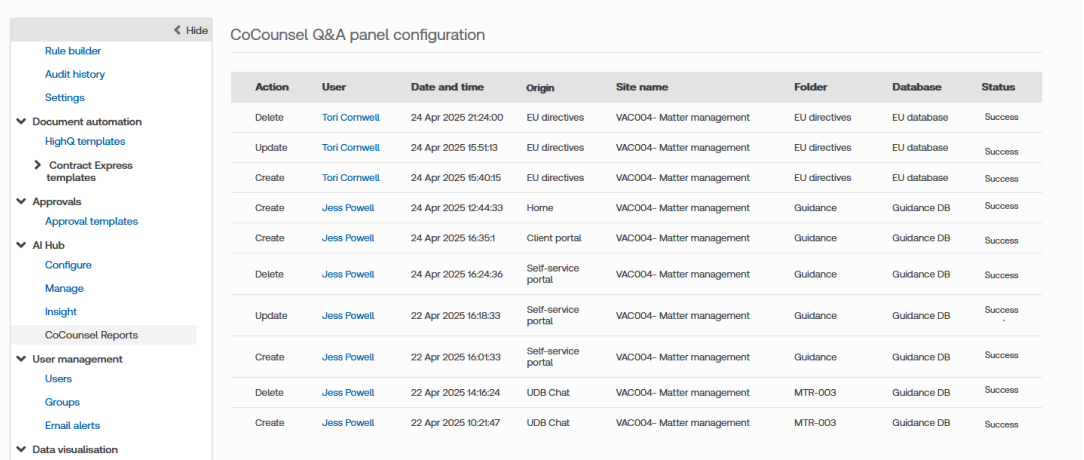The width and height of the screenshot is (1084, 460).
Task: Click Tori Cornwell in the Delete row
Action: [350, 117]
